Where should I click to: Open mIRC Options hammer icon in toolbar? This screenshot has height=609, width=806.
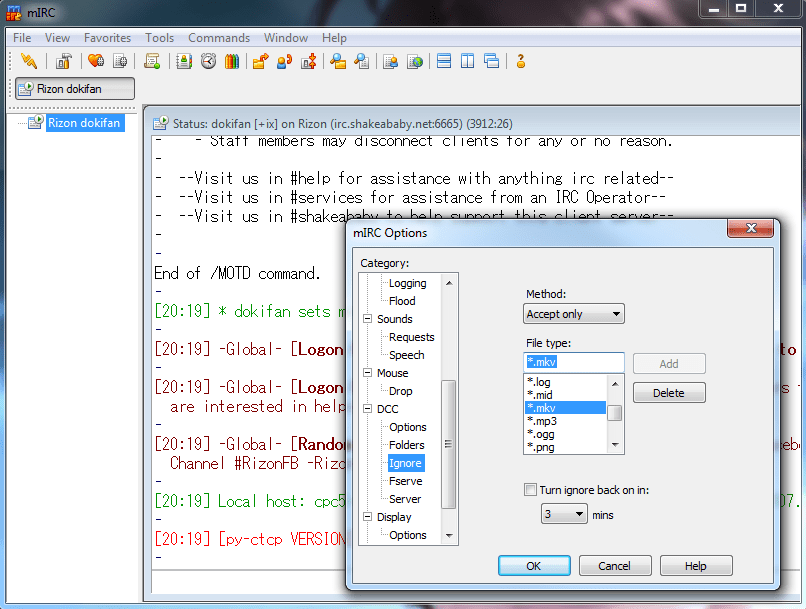pyautogui.click(x=64, y=61)
